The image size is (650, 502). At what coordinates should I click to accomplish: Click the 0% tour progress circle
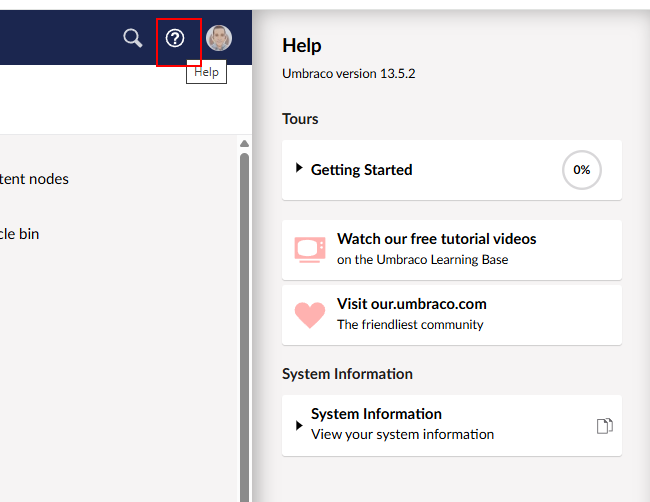(x=582, y=170)
